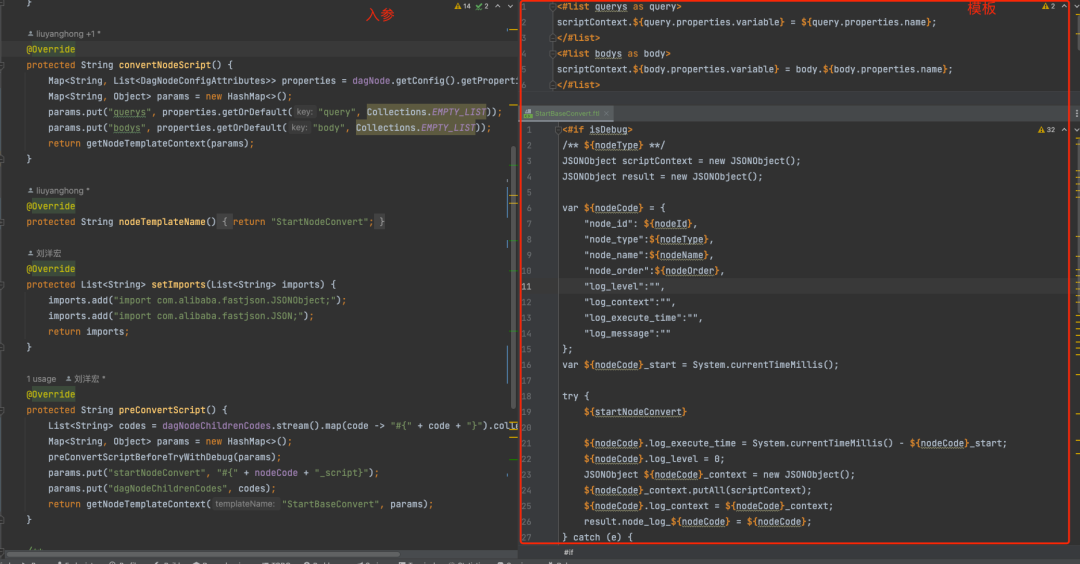The width and height of the screenshot is (1080, 564).
Task: Go to next problem in StartBaseConvert.ftl editor
Action: point(1076,129)
